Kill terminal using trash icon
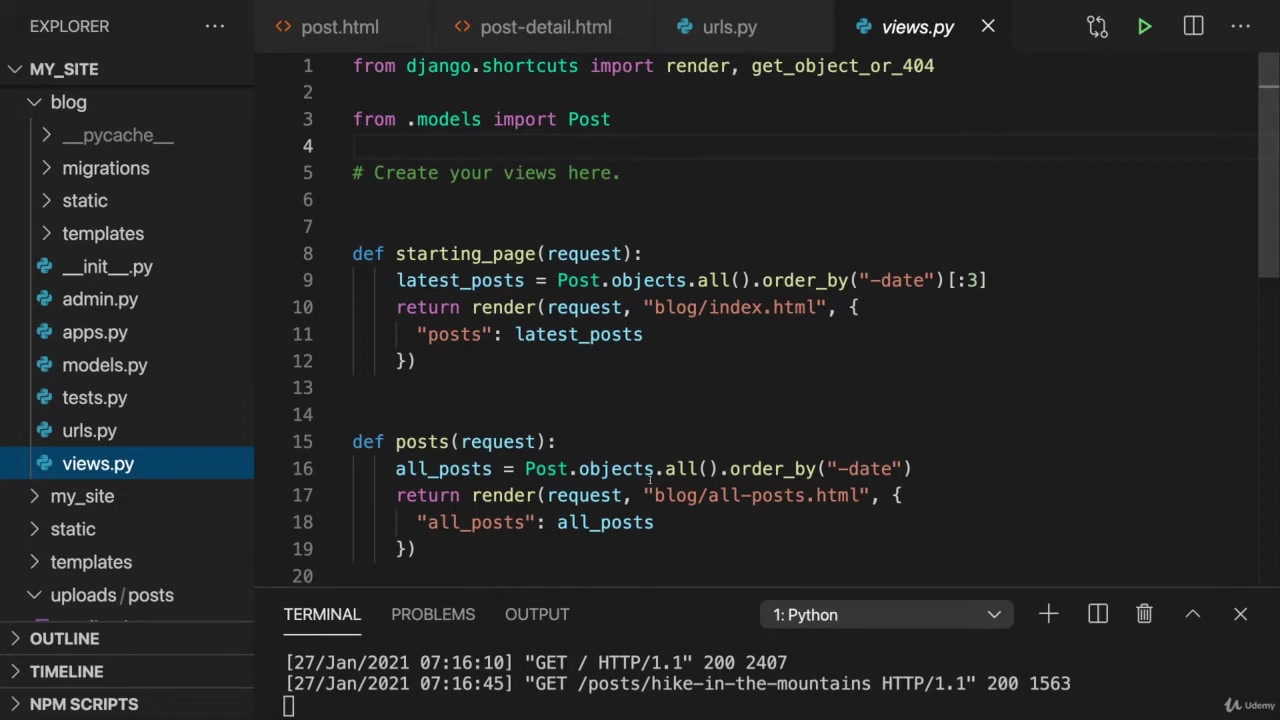The width and height of the screenshot is (1280, 720). pyautogui.click(x=1144, y=614)
